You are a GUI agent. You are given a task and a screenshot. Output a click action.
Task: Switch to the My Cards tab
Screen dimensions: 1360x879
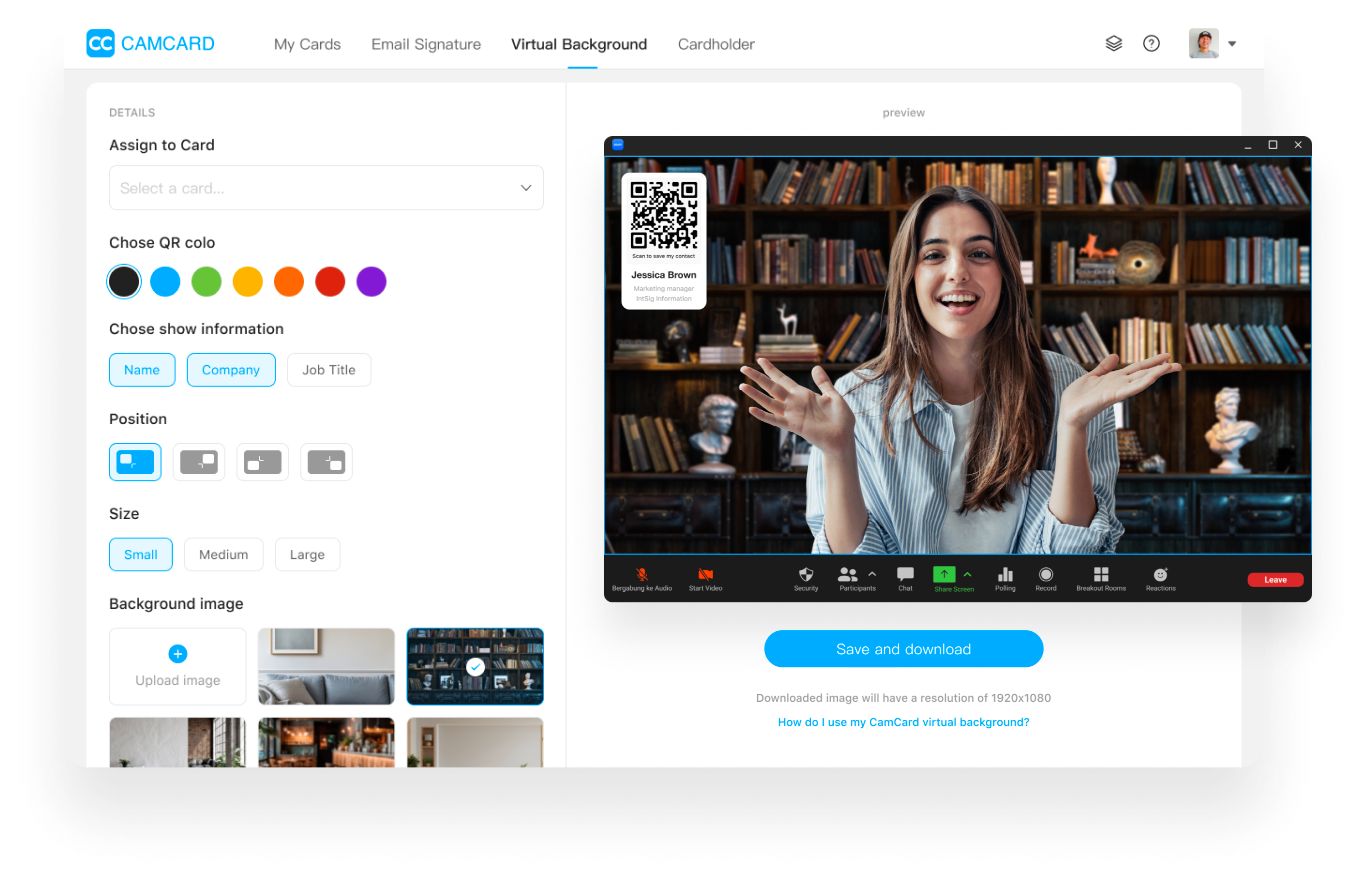pyautogui.click(x=307, y=44)
